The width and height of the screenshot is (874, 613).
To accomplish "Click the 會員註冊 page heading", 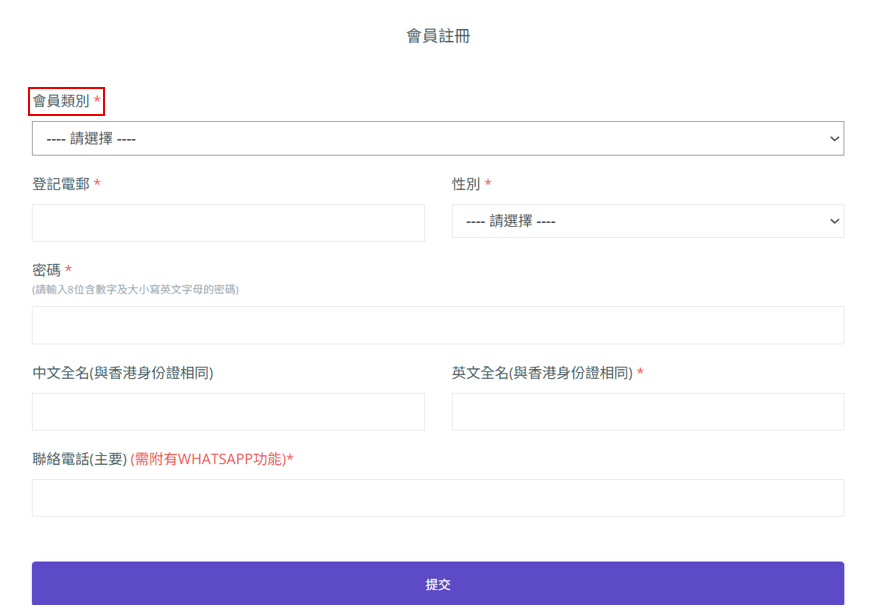I will tap(438, 36).
